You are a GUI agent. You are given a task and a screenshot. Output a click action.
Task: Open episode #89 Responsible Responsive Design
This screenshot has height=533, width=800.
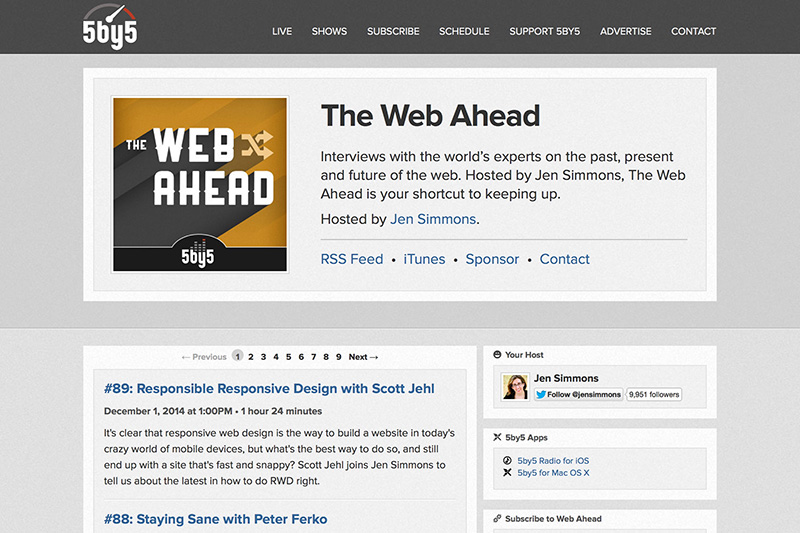coord(269,389)
